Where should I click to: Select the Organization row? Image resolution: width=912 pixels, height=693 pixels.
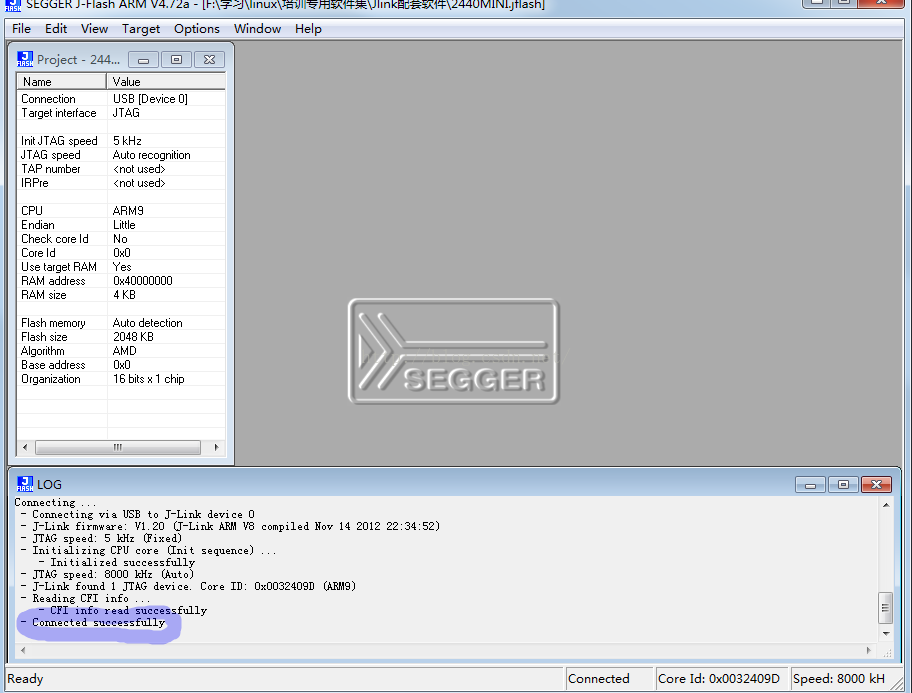pyautogui.click(x=121, y=378)
